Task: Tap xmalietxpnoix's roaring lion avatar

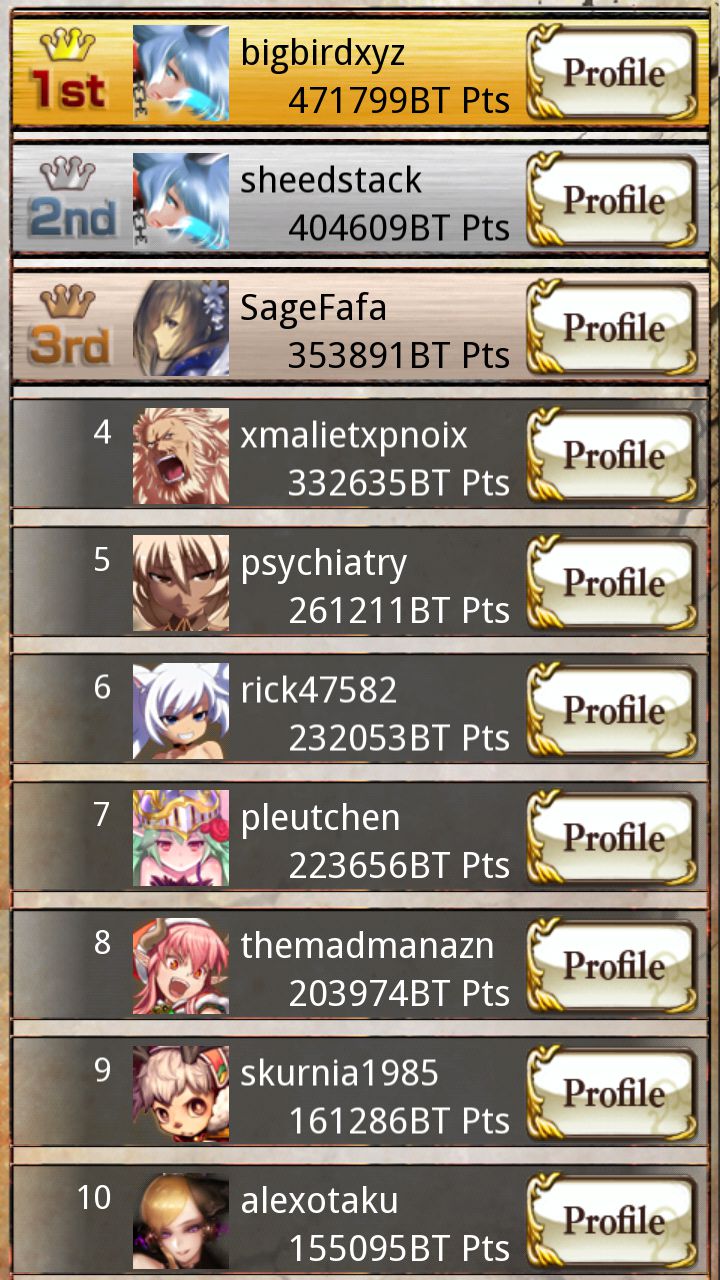Action: click(181, 456)
